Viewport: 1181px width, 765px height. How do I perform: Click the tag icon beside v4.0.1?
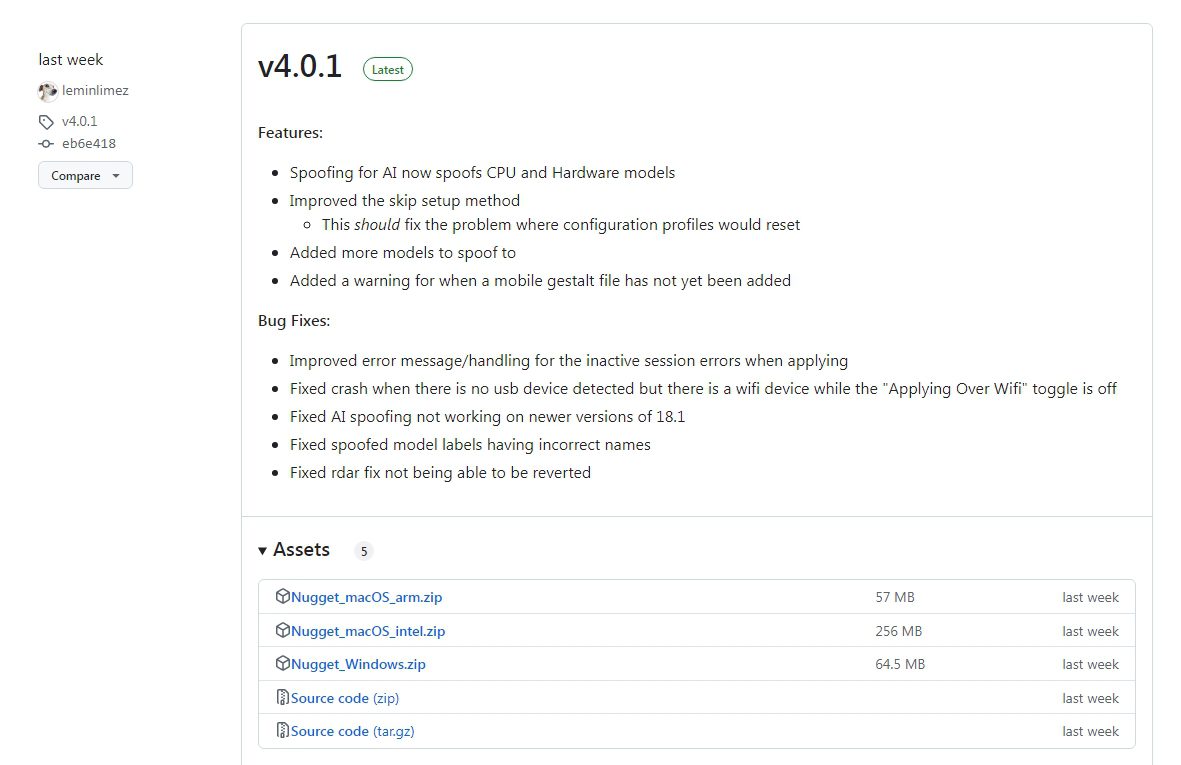tap(46, 122)
